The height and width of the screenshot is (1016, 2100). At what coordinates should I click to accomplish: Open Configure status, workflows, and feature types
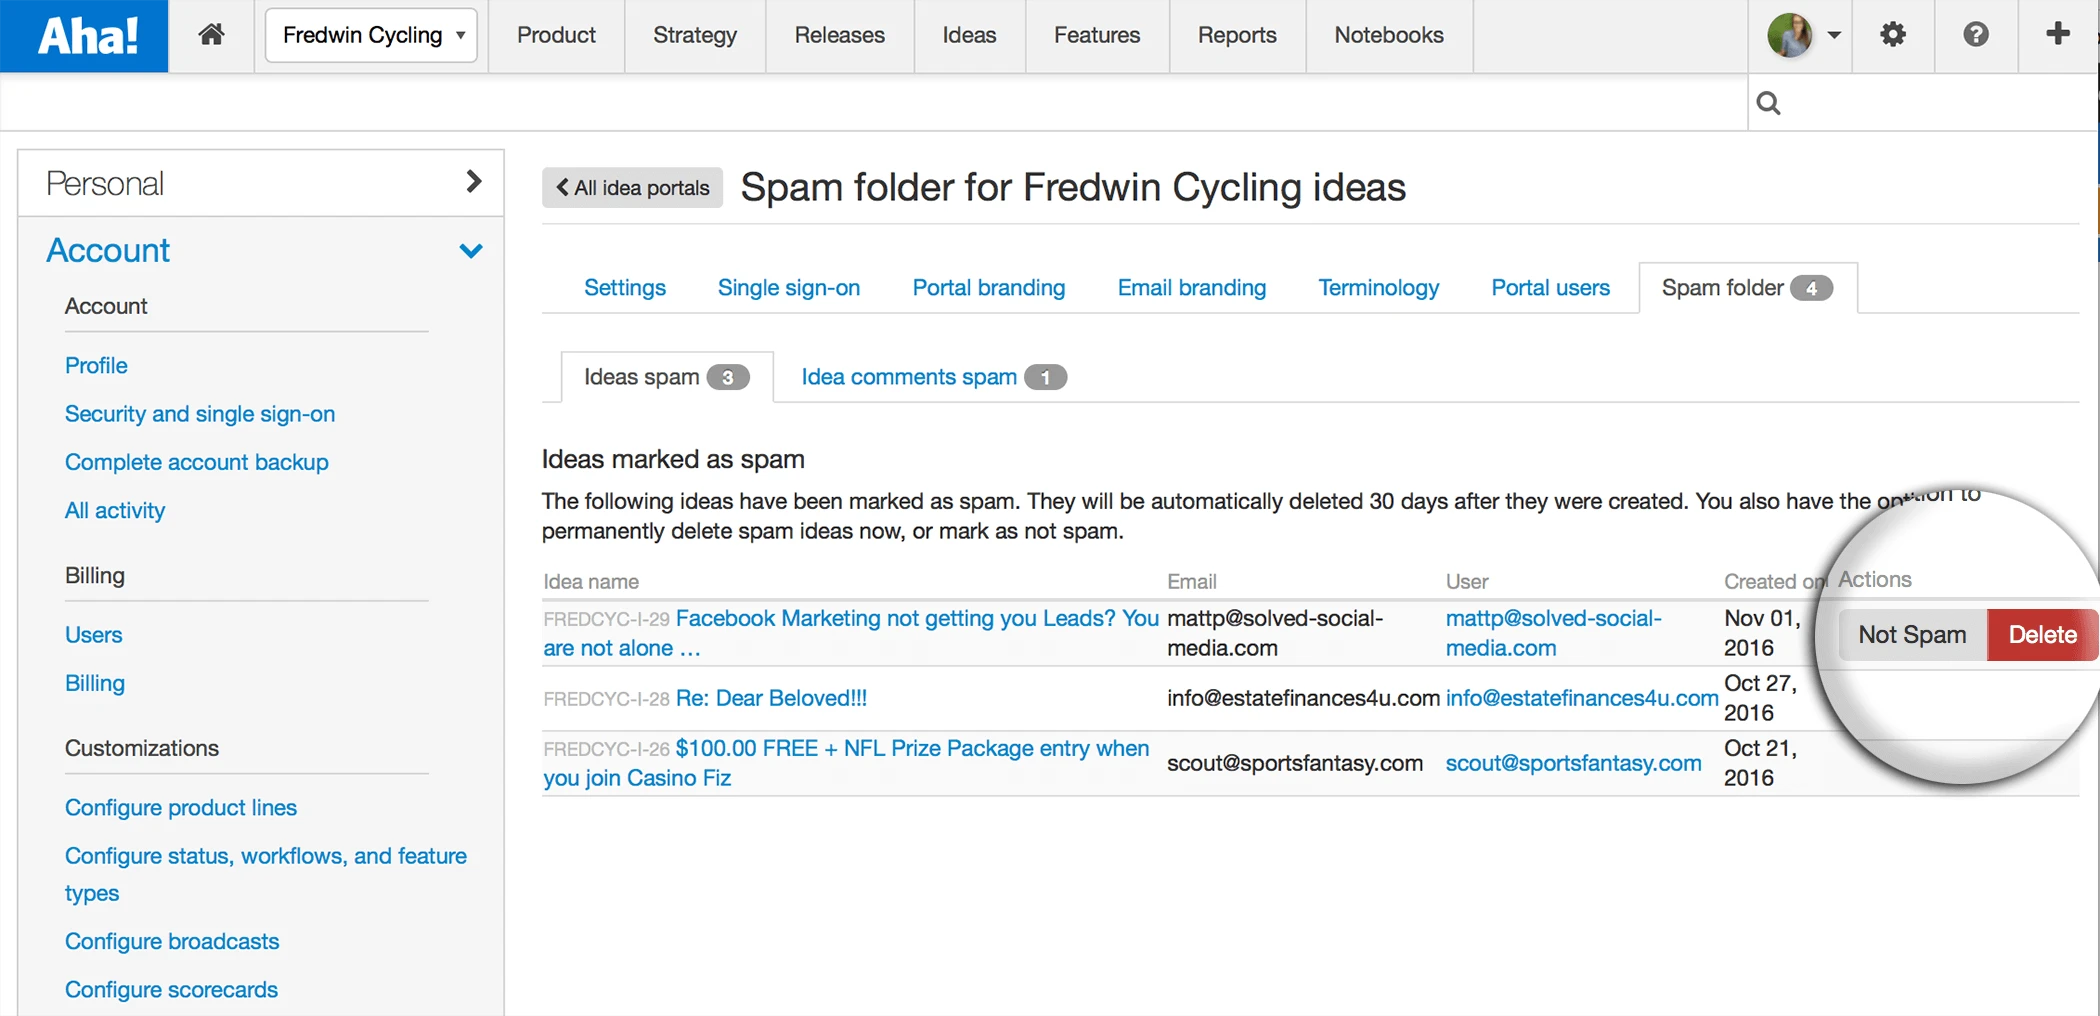[x=266, y=874]
